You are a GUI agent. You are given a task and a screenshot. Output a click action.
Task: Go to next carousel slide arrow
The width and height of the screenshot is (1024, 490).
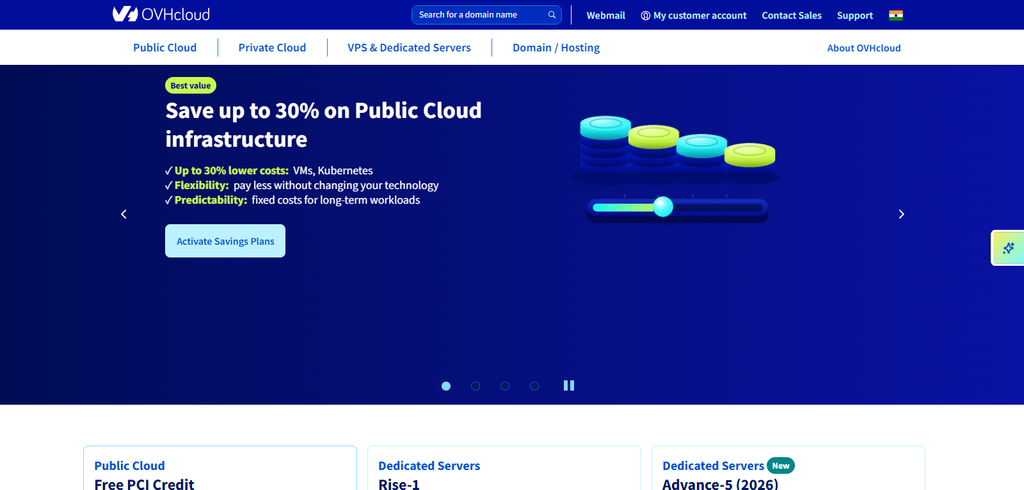point(901,214)
